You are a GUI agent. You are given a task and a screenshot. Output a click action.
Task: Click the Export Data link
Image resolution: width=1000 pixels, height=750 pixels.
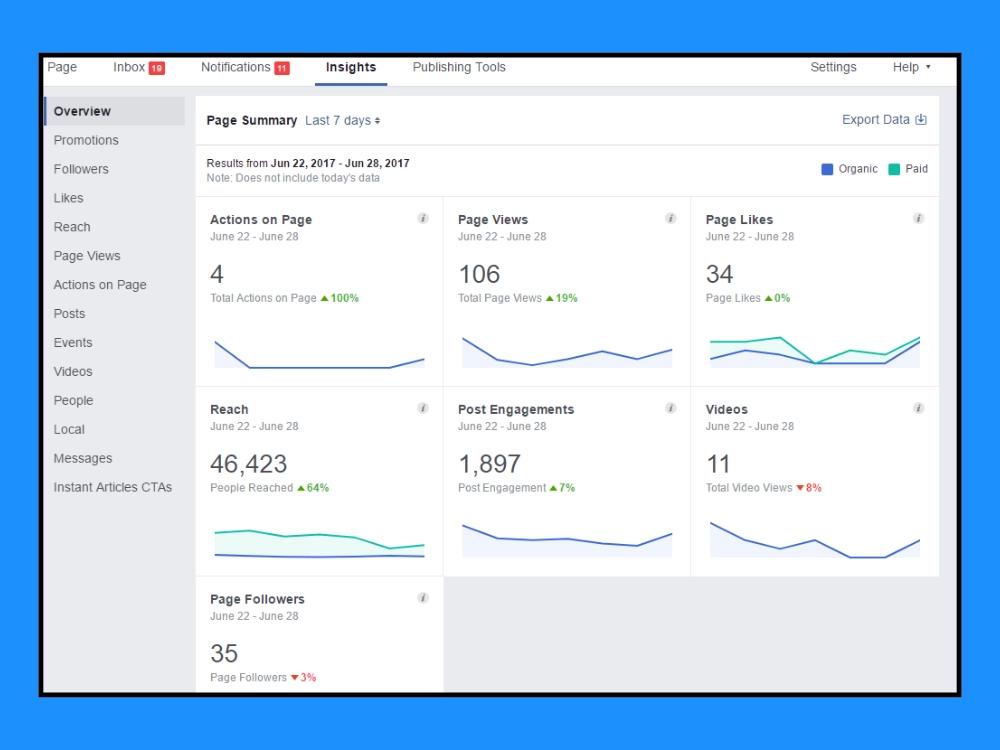point(876,120)
